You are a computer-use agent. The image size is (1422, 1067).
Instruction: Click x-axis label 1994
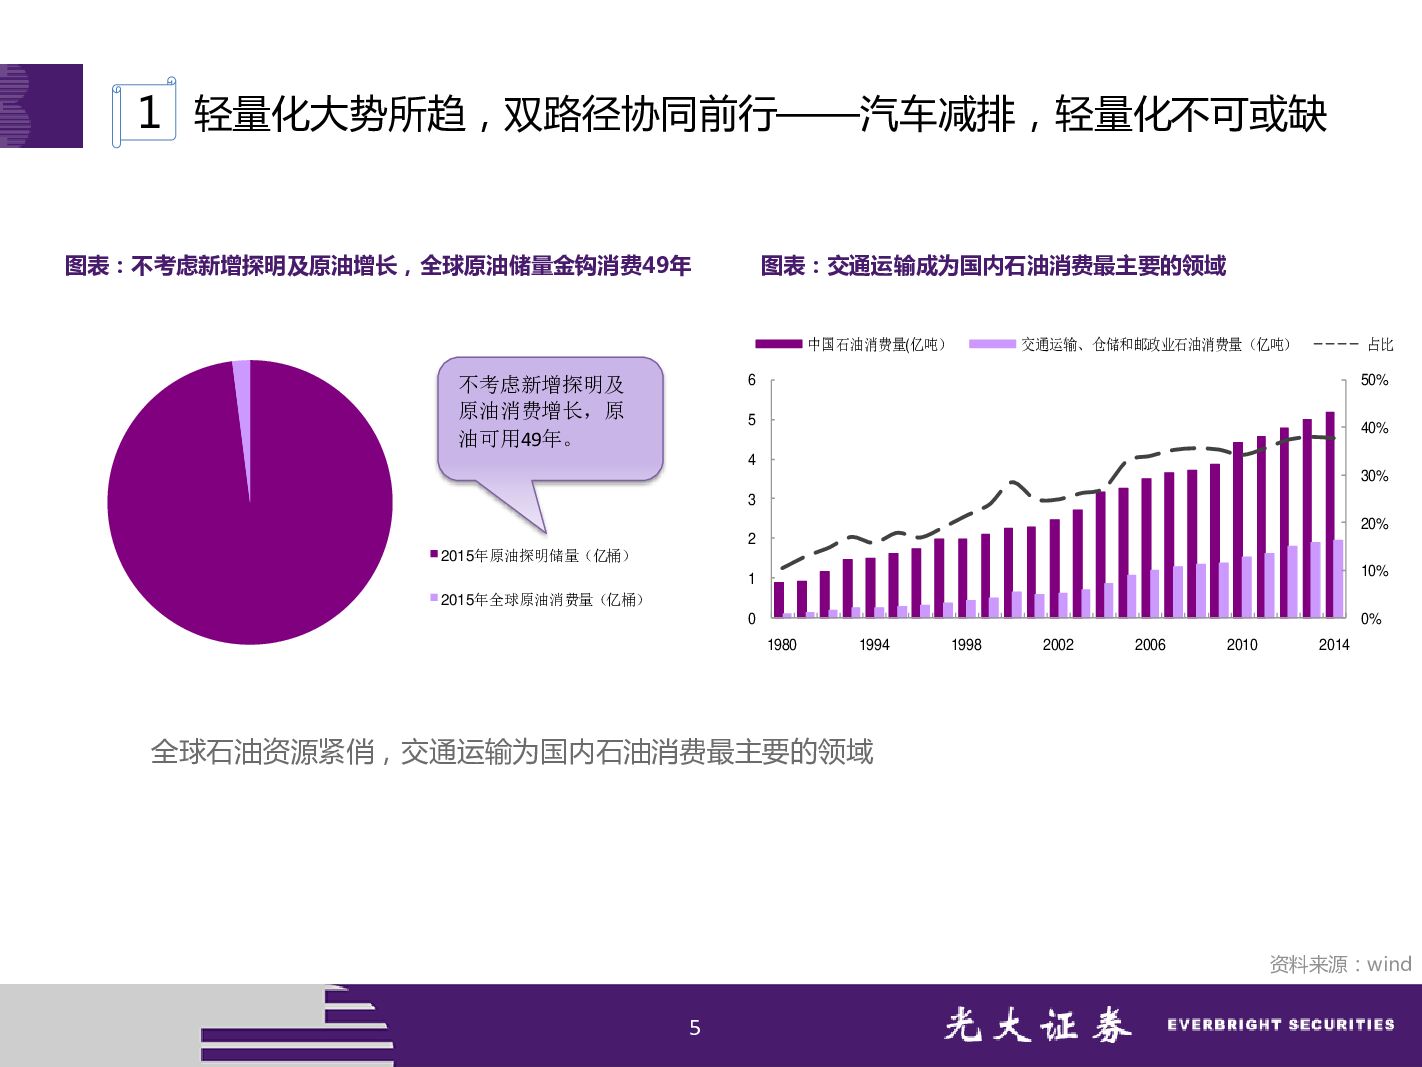(x=874, y=645)
